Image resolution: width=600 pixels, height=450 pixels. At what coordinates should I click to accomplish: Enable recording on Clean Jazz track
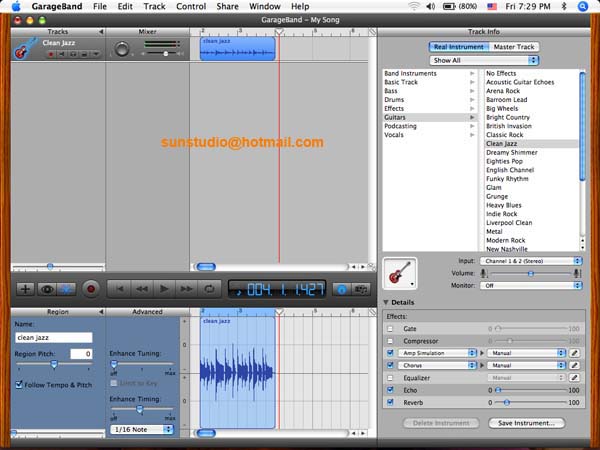tap(51, 54)
